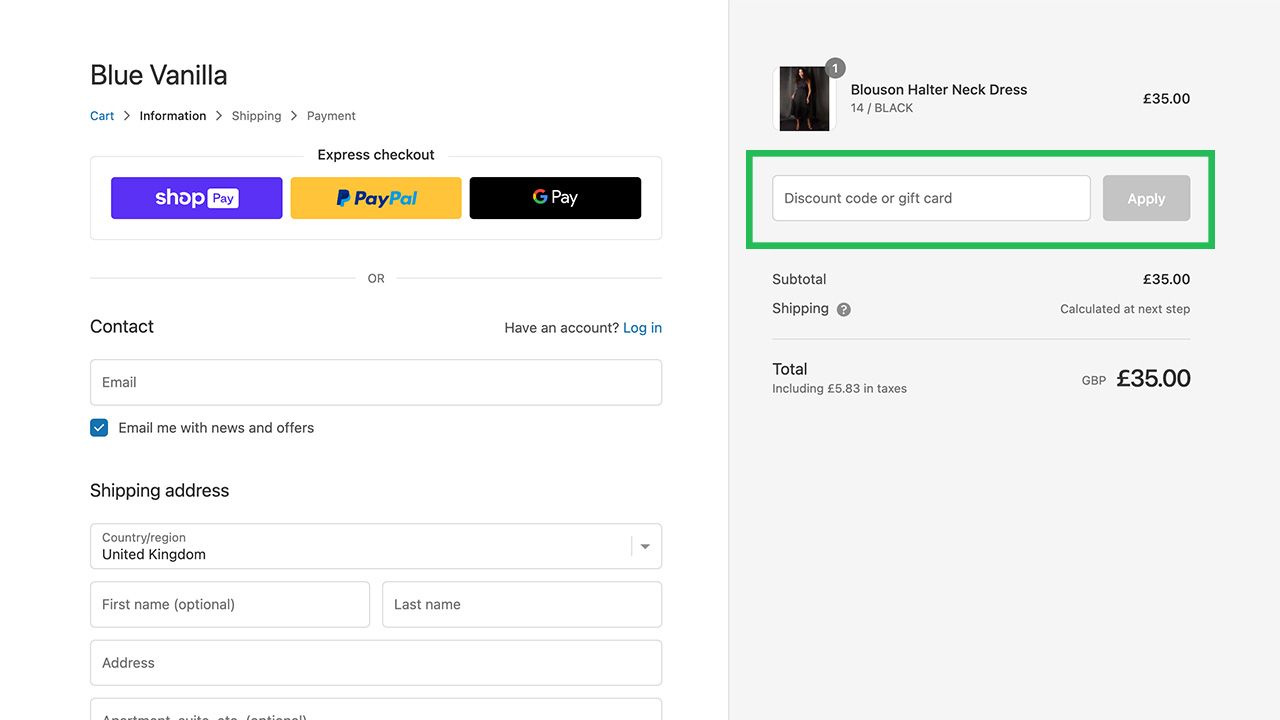Go back to Cart in breadcrumb

(x=102, y=116)
